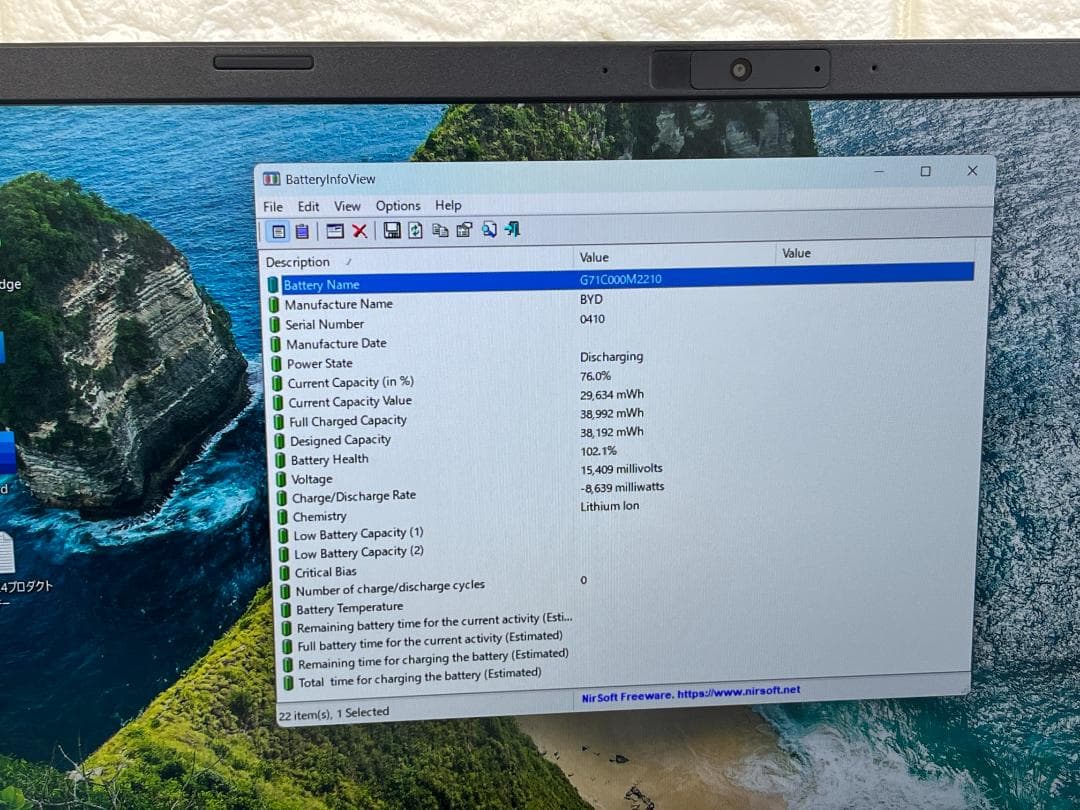Click the BatteryInfoView title bar app icon
Image resolution: width=1080 pixels, height=810 pixels.
coord(271,179)
